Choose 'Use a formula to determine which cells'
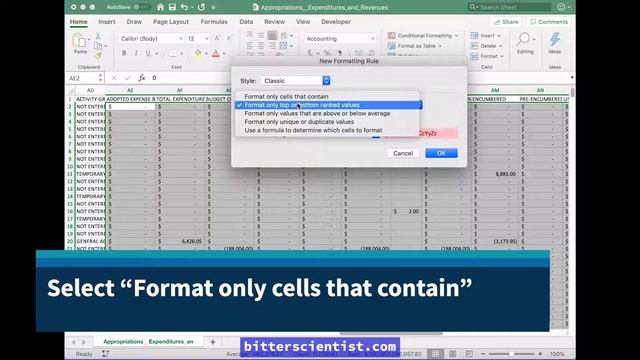This screenshot has width=640, height=360. [327, 130]
